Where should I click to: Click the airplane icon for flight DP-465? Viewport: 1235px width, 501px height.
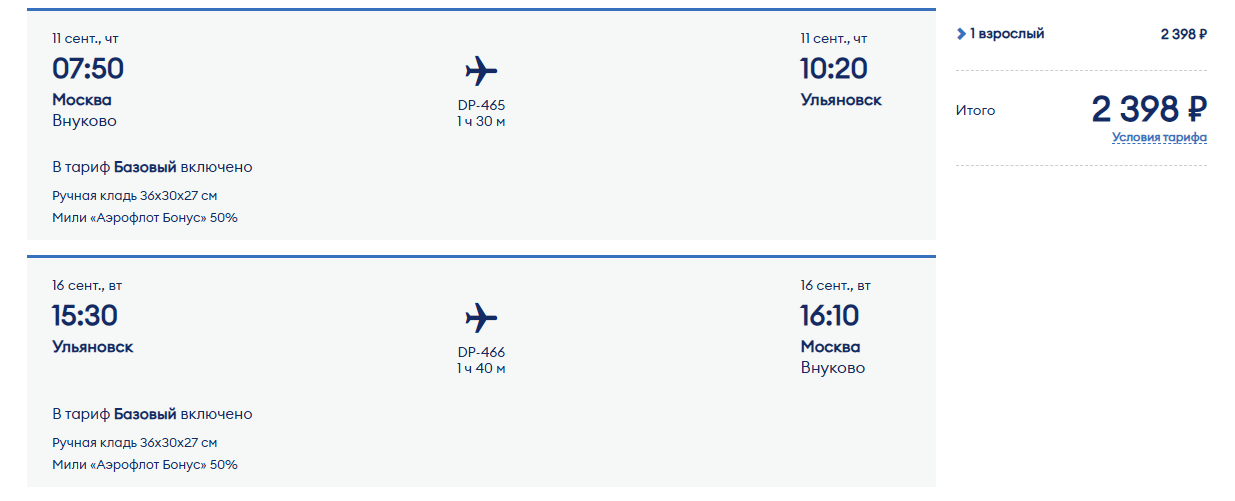(x=481, y=71)
